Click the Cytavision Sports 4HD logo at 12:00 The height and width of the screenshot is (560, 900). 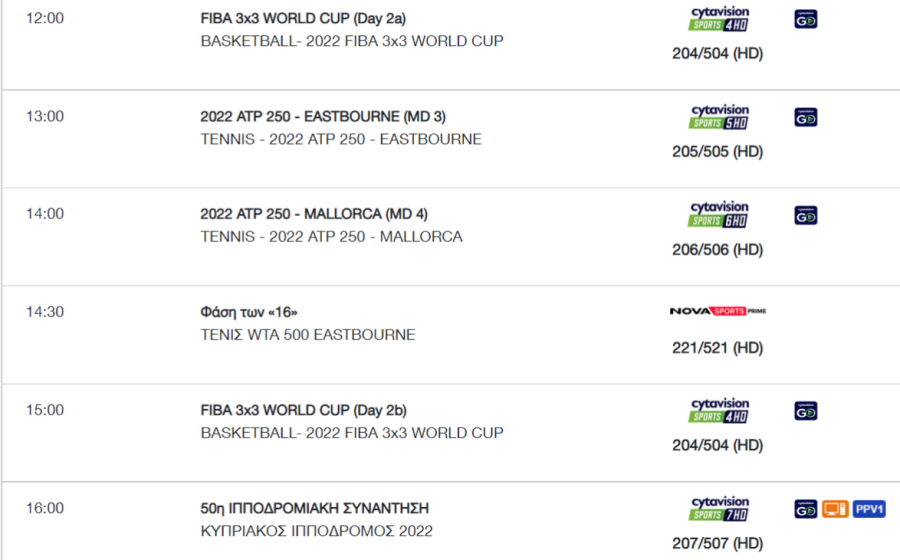coord(719,19)
